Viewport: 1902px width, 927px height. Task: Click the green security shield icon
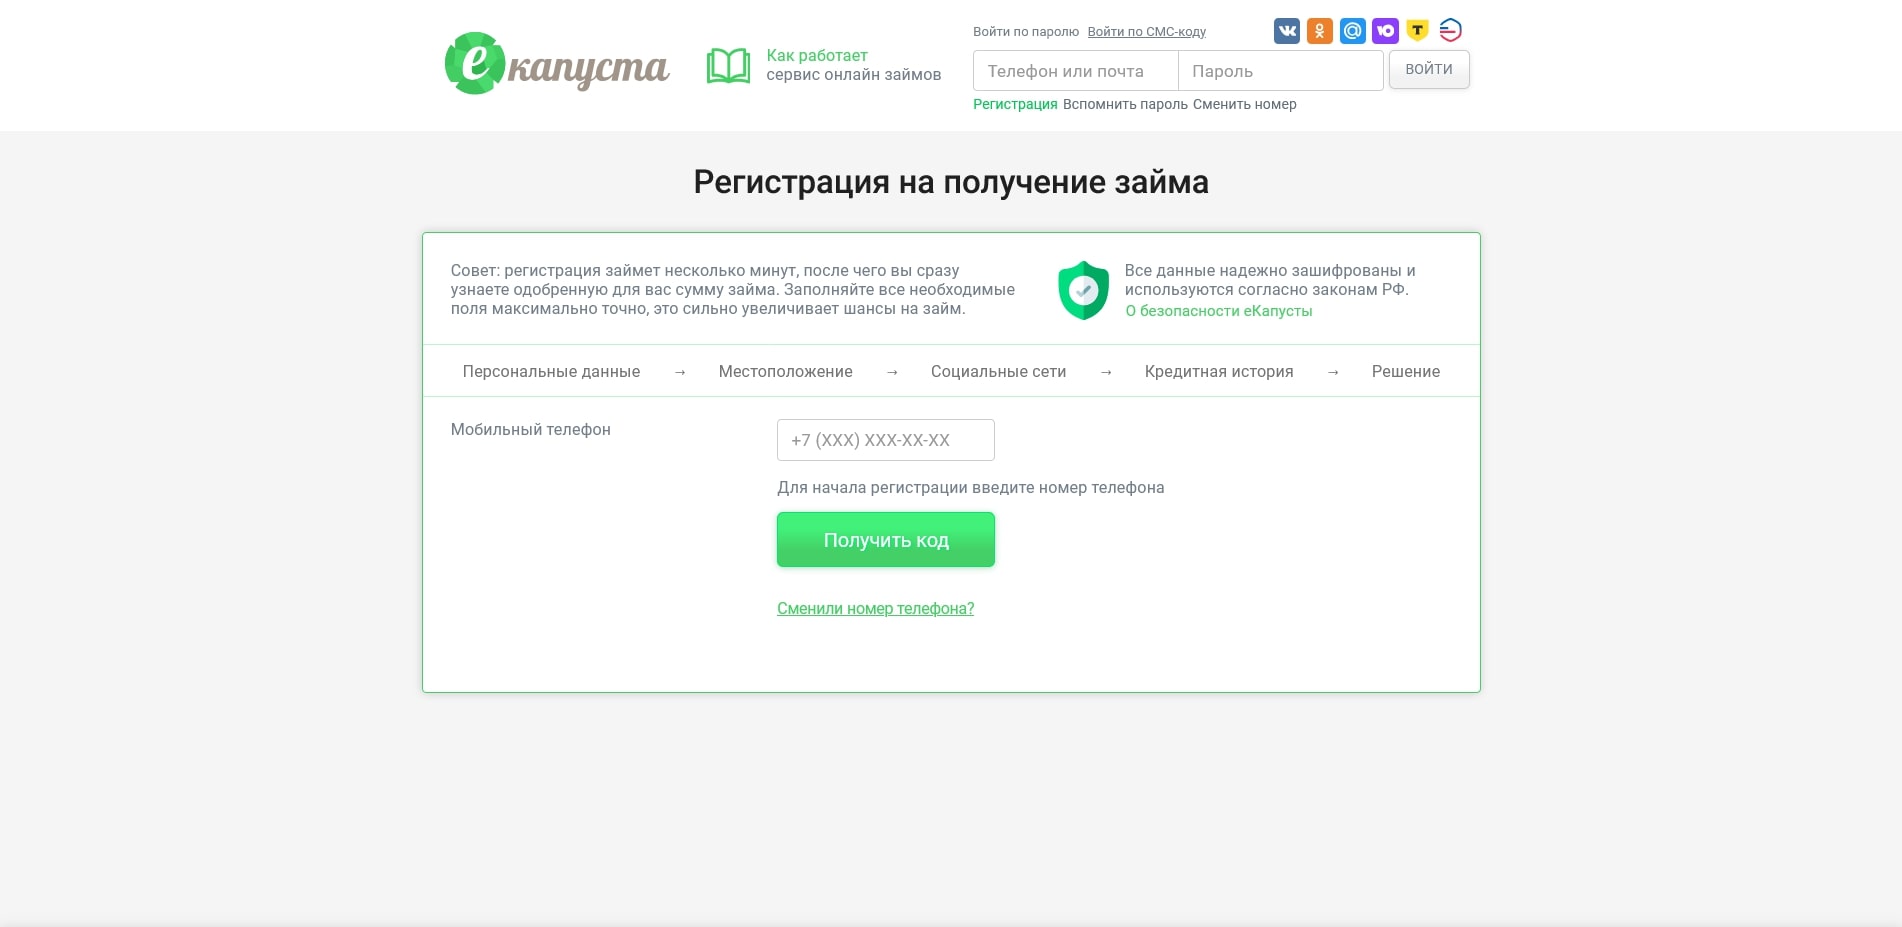point(1083,290)
